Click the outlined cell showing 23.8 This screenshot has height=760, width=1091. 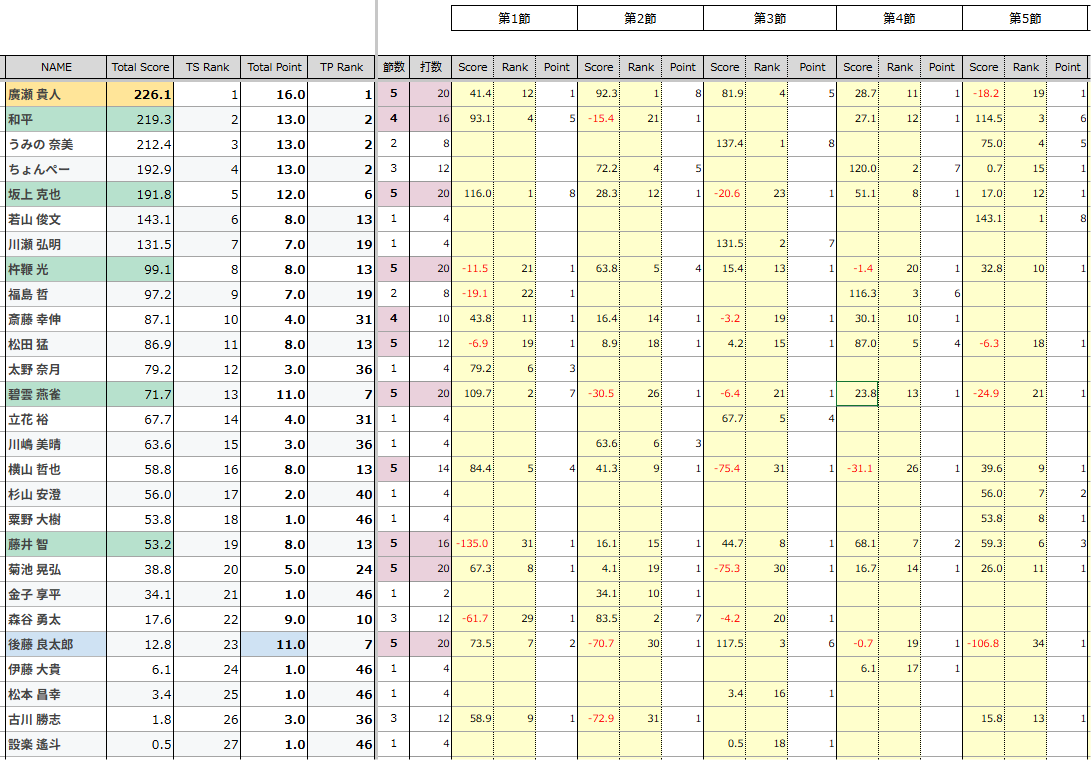pyautogui.click(x=857, y=395)
